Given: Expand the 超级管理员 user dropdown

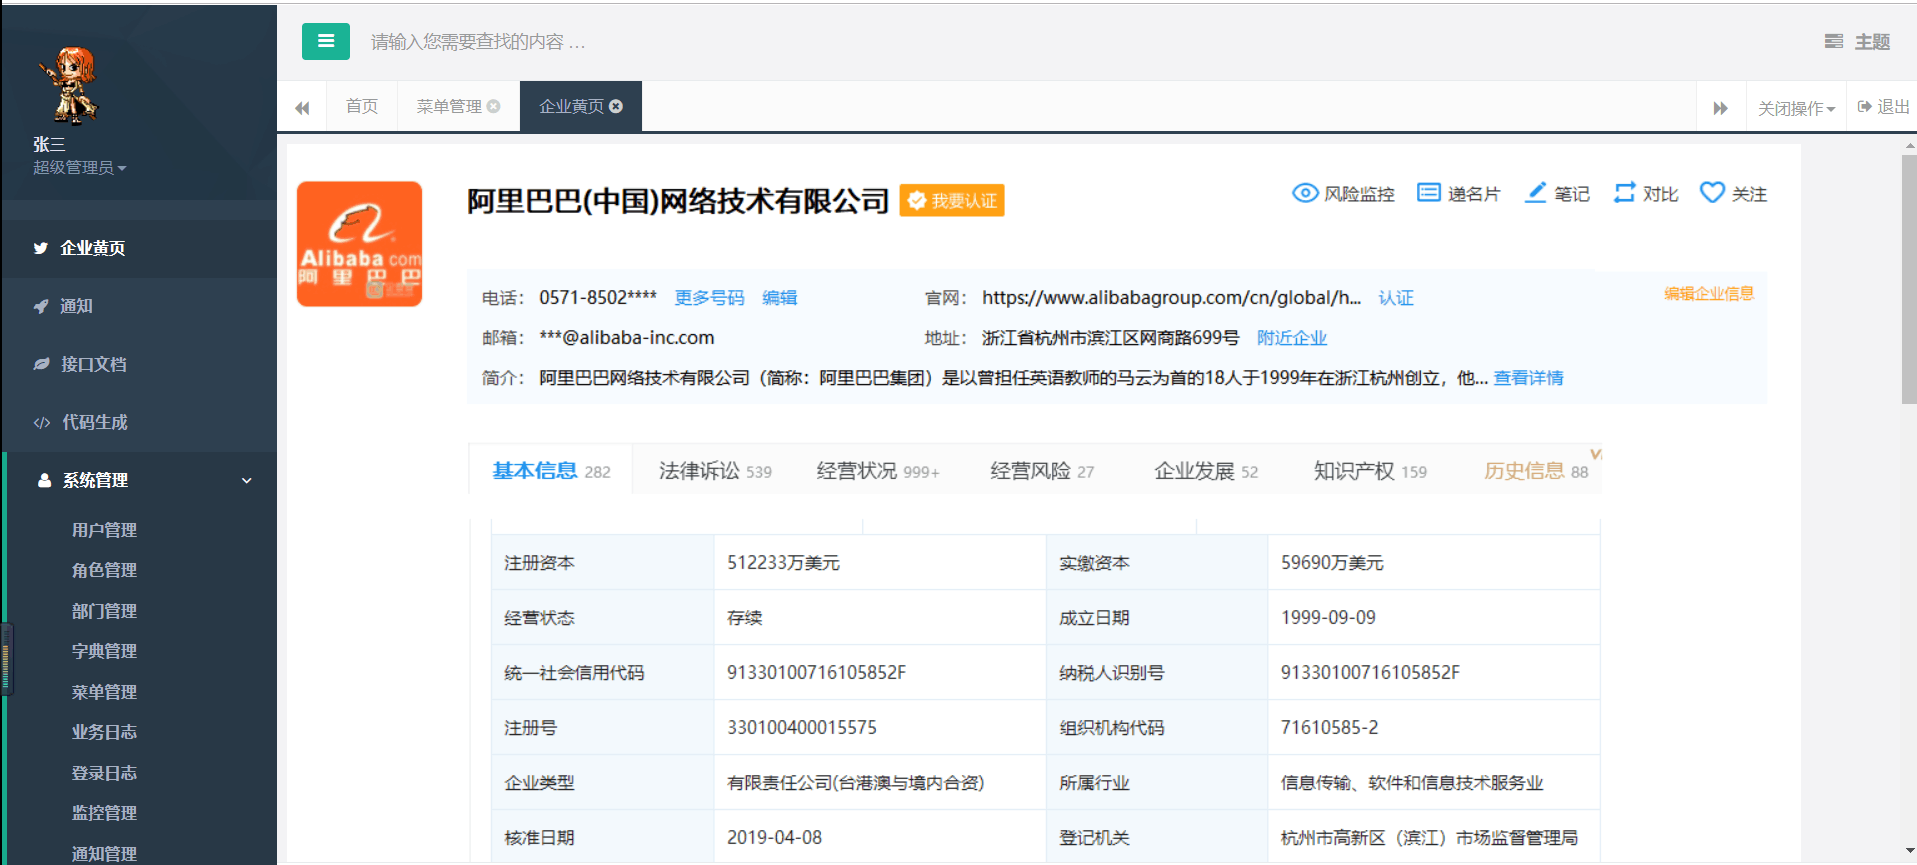Looking at the screenshot, I should [x=80, y=167].
